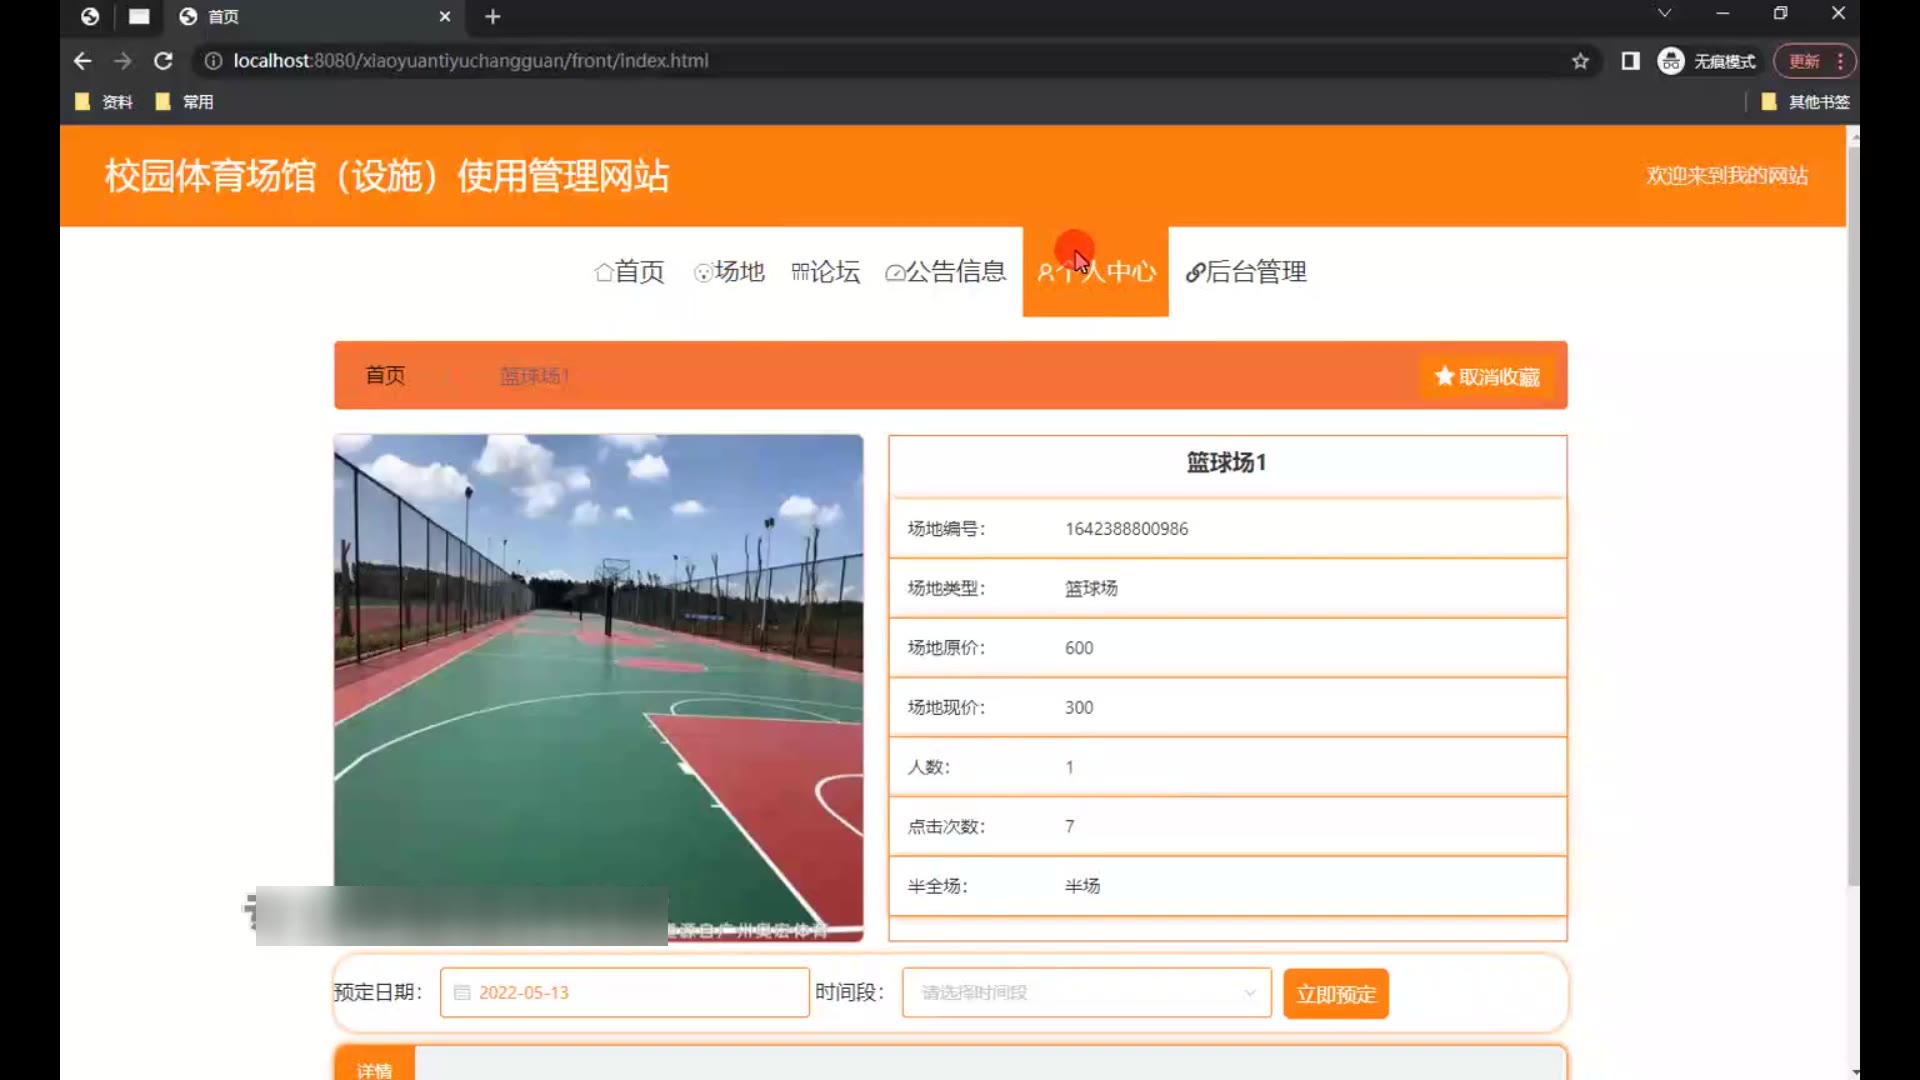Click the incognito mode profile icon
Viewport: 1920px width, 1080px height.
(x=1671, y=61)
